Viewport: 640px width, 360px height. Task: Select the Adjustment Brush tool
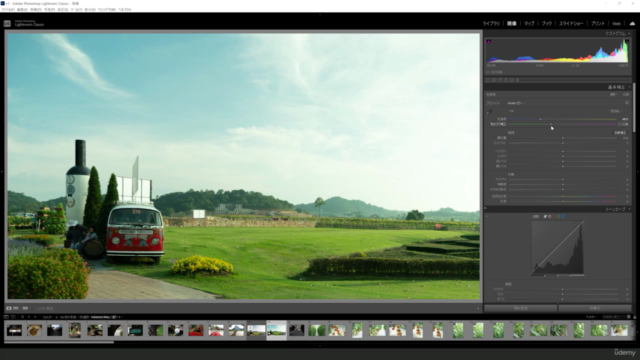(x=518, y=80)
